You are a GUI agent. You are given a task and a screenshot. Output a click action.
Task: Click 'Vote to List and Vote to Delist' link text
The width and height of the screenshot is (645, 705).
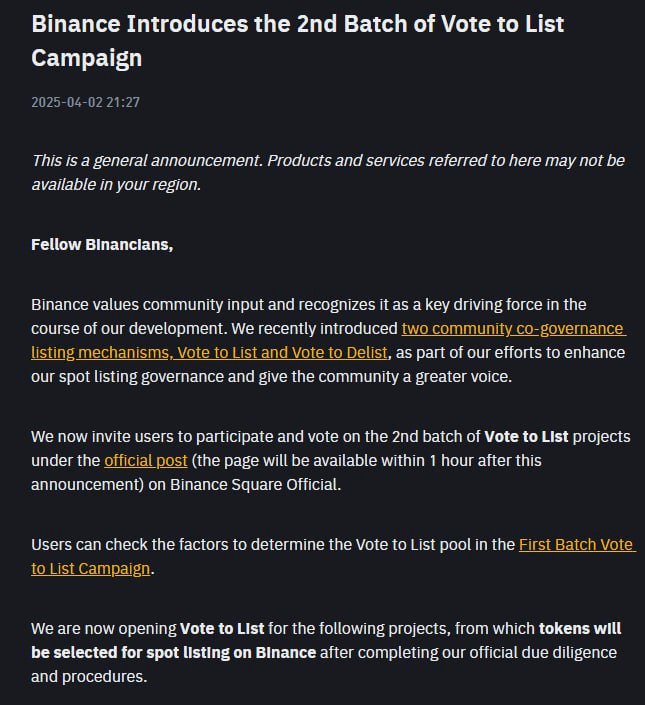(282, 352)
